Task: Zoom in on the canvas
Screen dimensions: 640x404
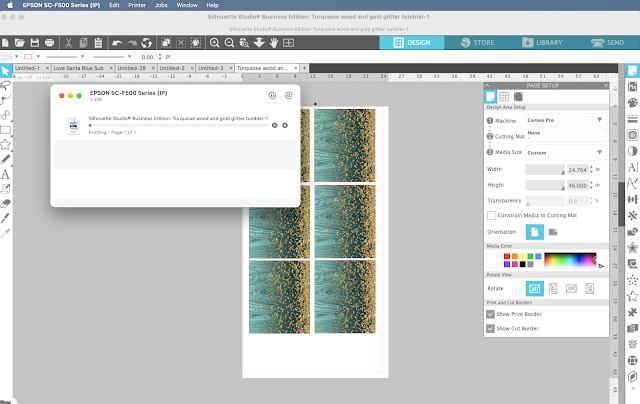Action: [214, 42]
